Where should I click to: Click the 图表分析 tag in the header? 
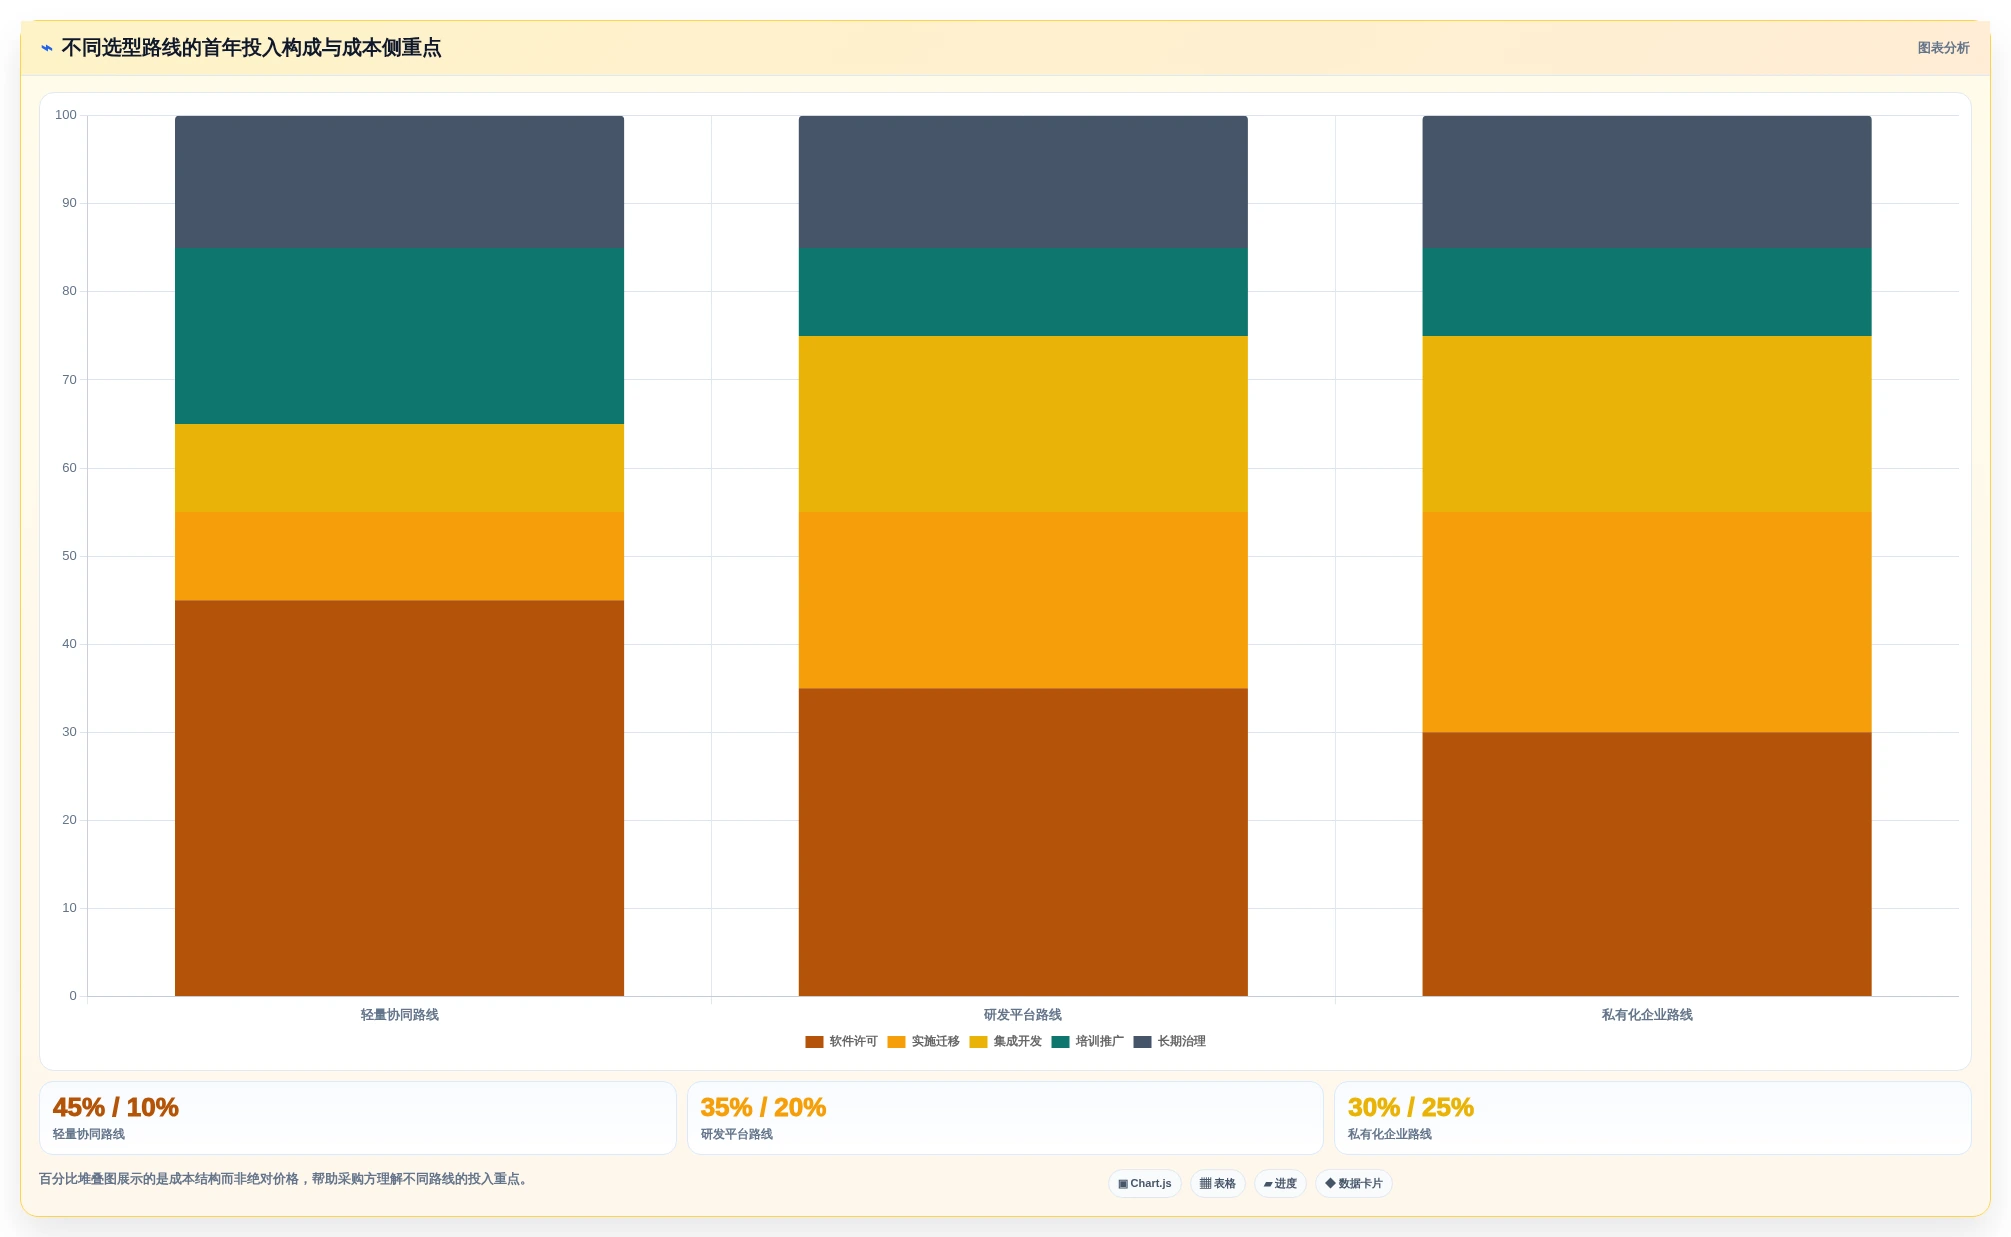(1943, 48)
